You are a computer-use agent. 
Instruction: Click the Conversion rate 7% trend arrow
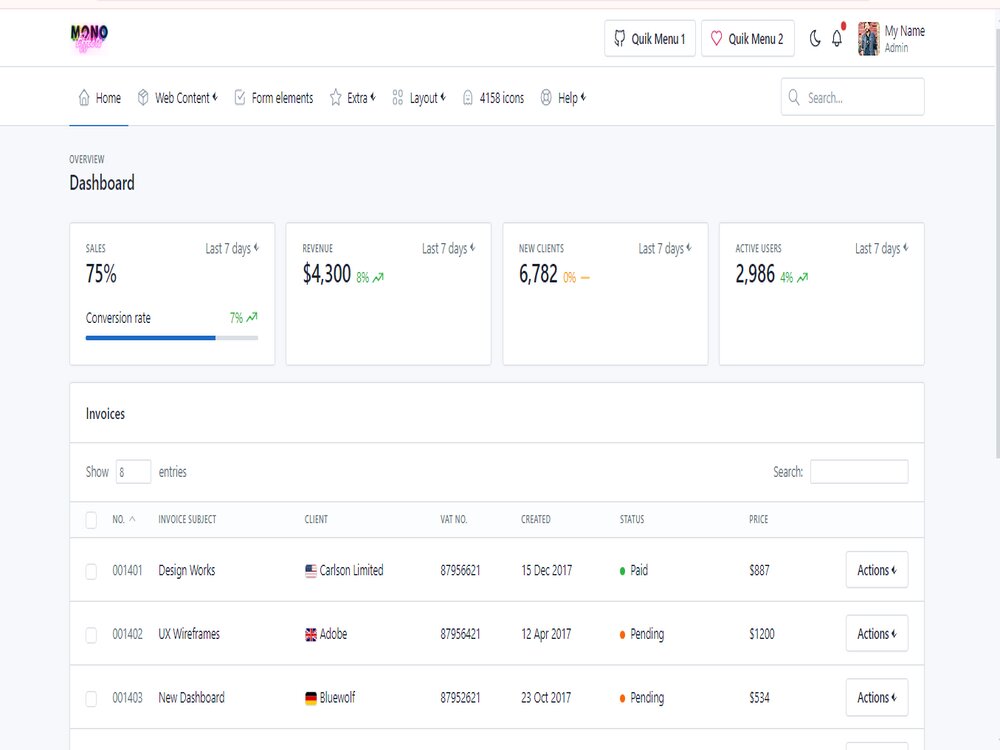coord(252,317)
